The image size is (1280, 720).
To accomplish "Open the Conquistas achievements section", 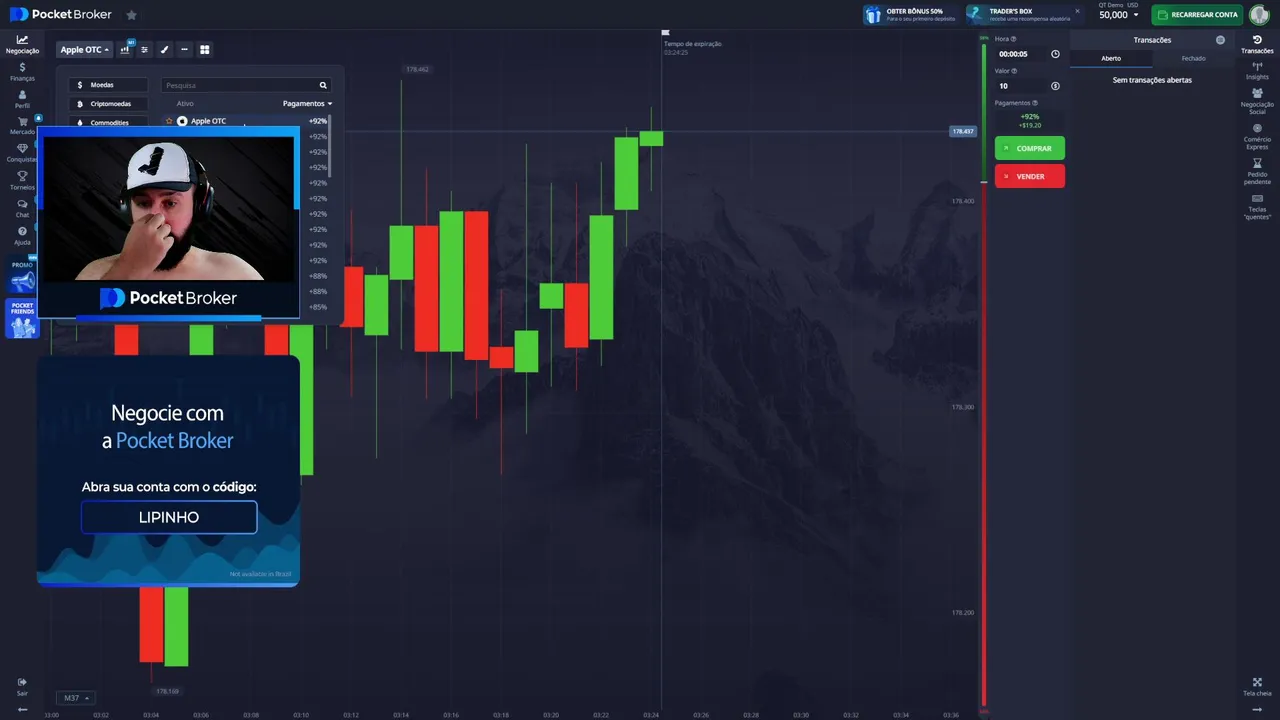I will [x=22, y=153].
